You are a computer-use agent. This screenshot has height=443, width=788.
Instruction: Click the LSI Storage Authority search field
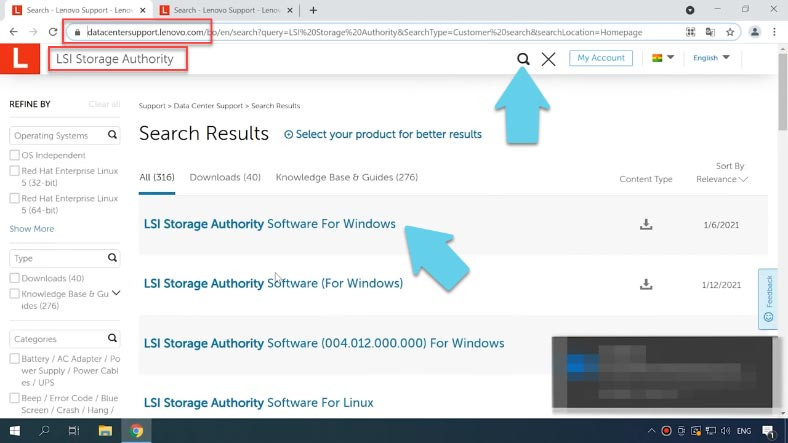(x=118, y=59)
